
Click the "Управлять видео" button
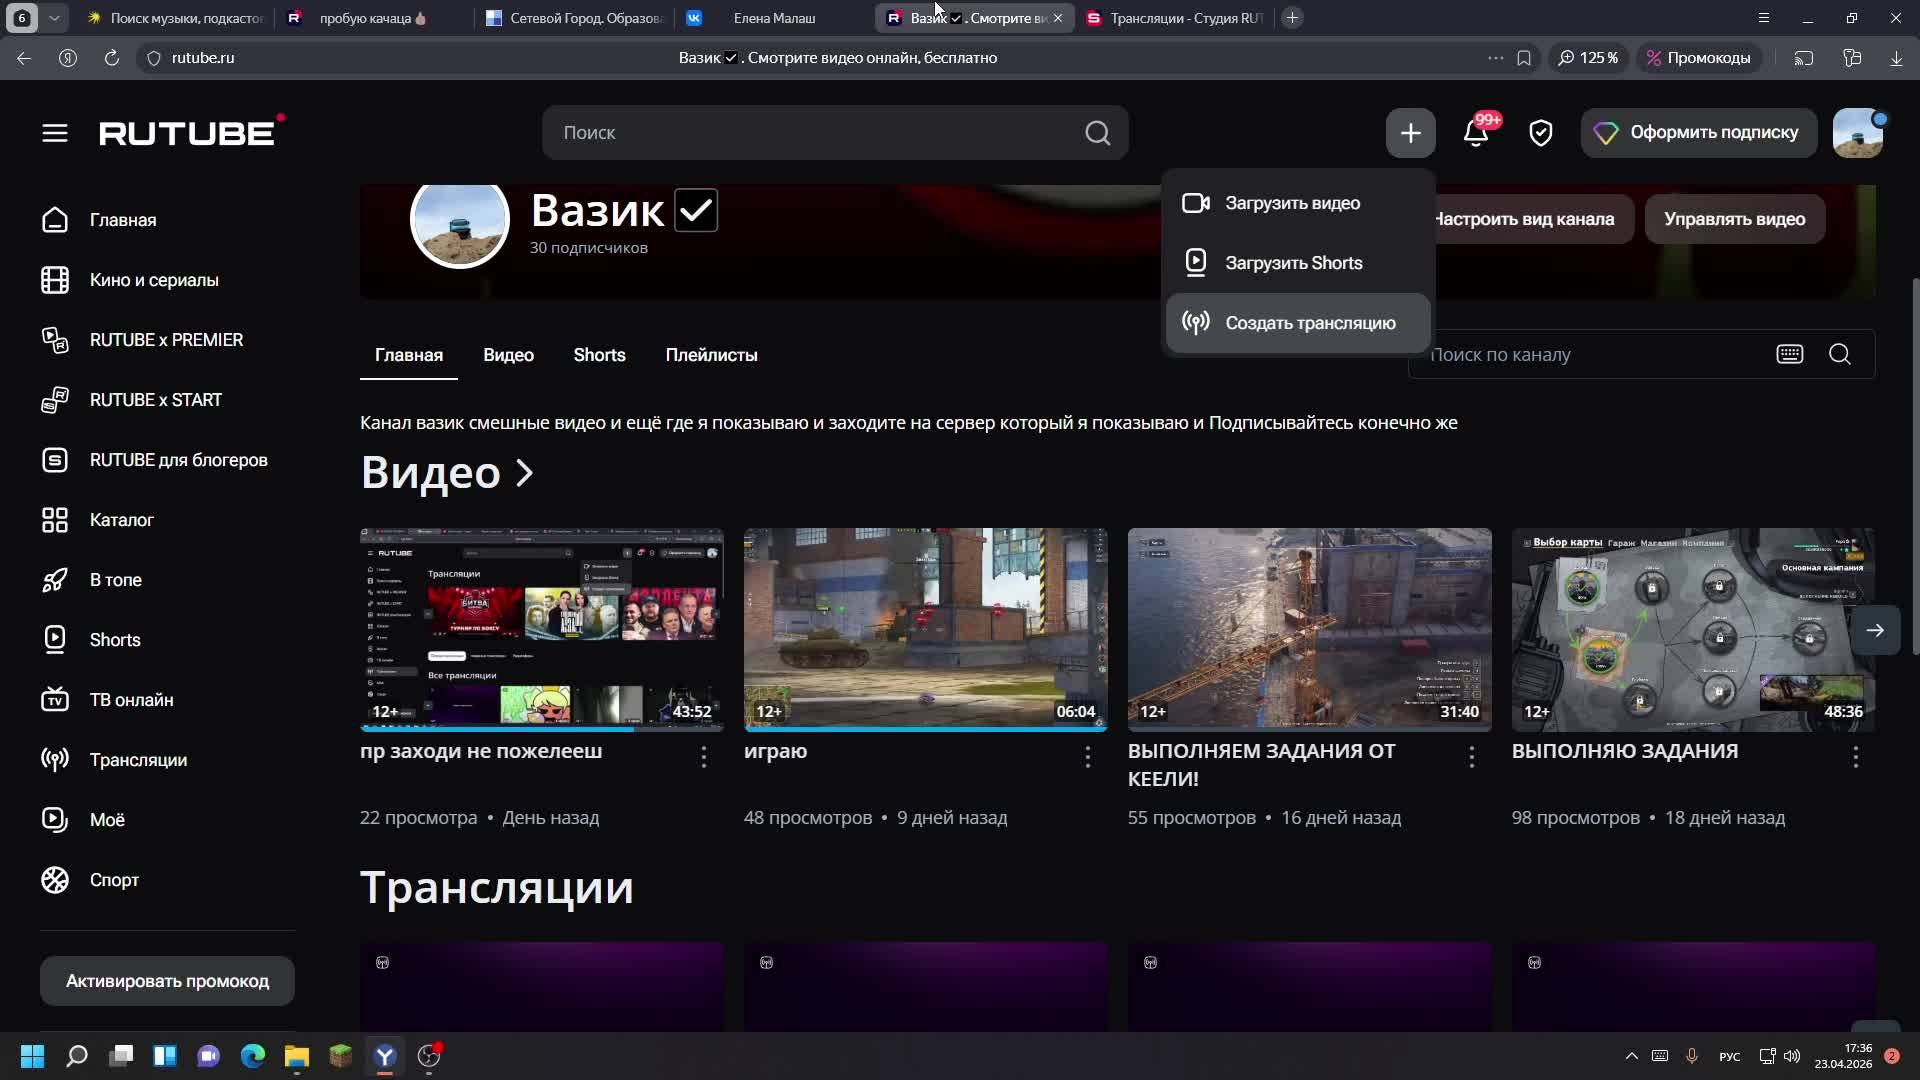coord(1734,219)
